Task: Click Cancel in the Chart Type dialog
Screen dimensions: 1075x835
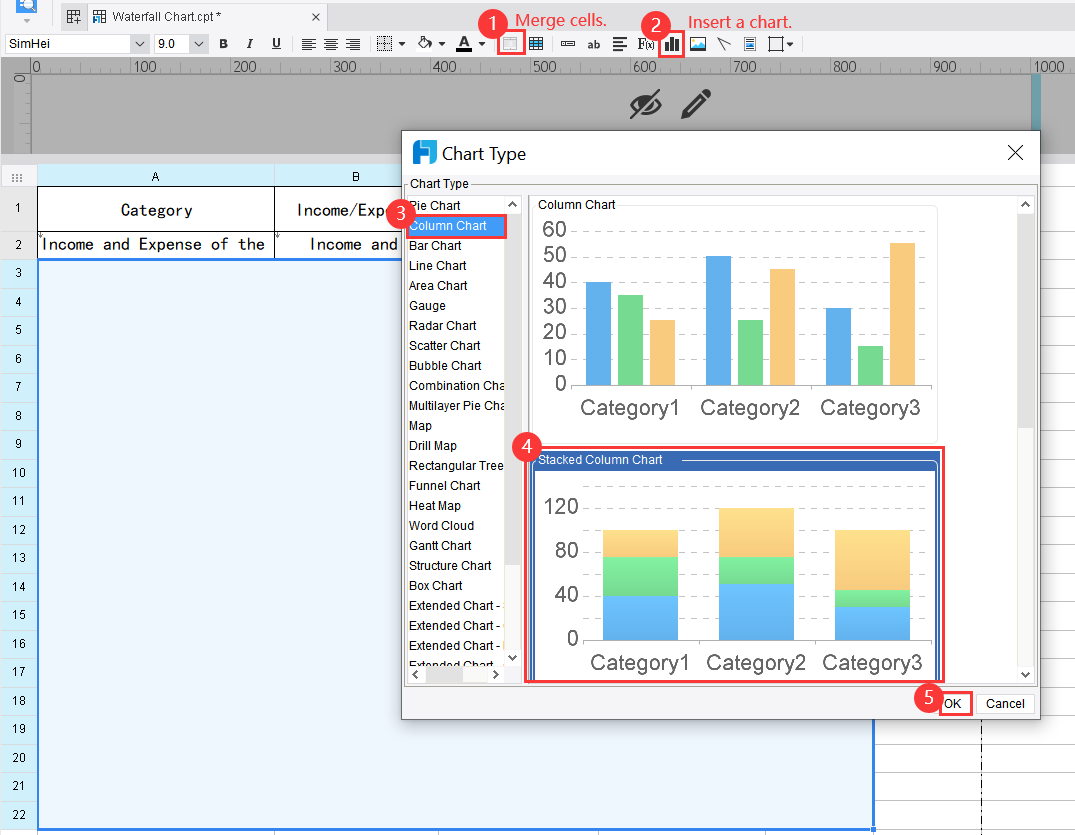Action: tap(1003, 703)
